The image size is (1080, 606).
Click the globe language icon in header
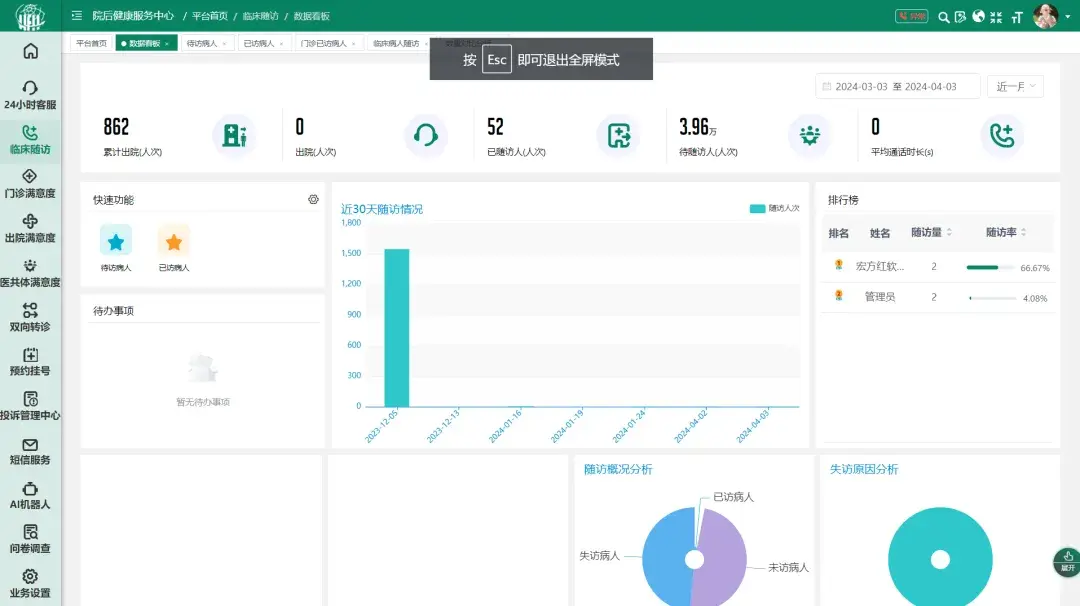978,16
